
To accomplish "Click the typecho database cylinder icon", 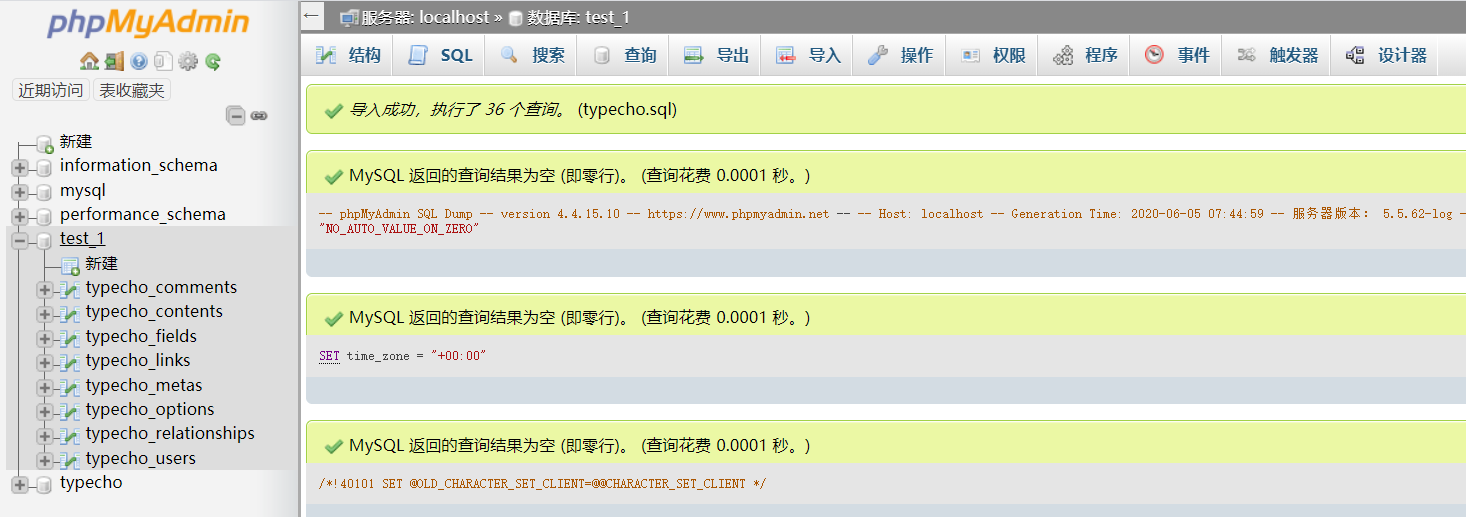I will (x=44, y=485).
